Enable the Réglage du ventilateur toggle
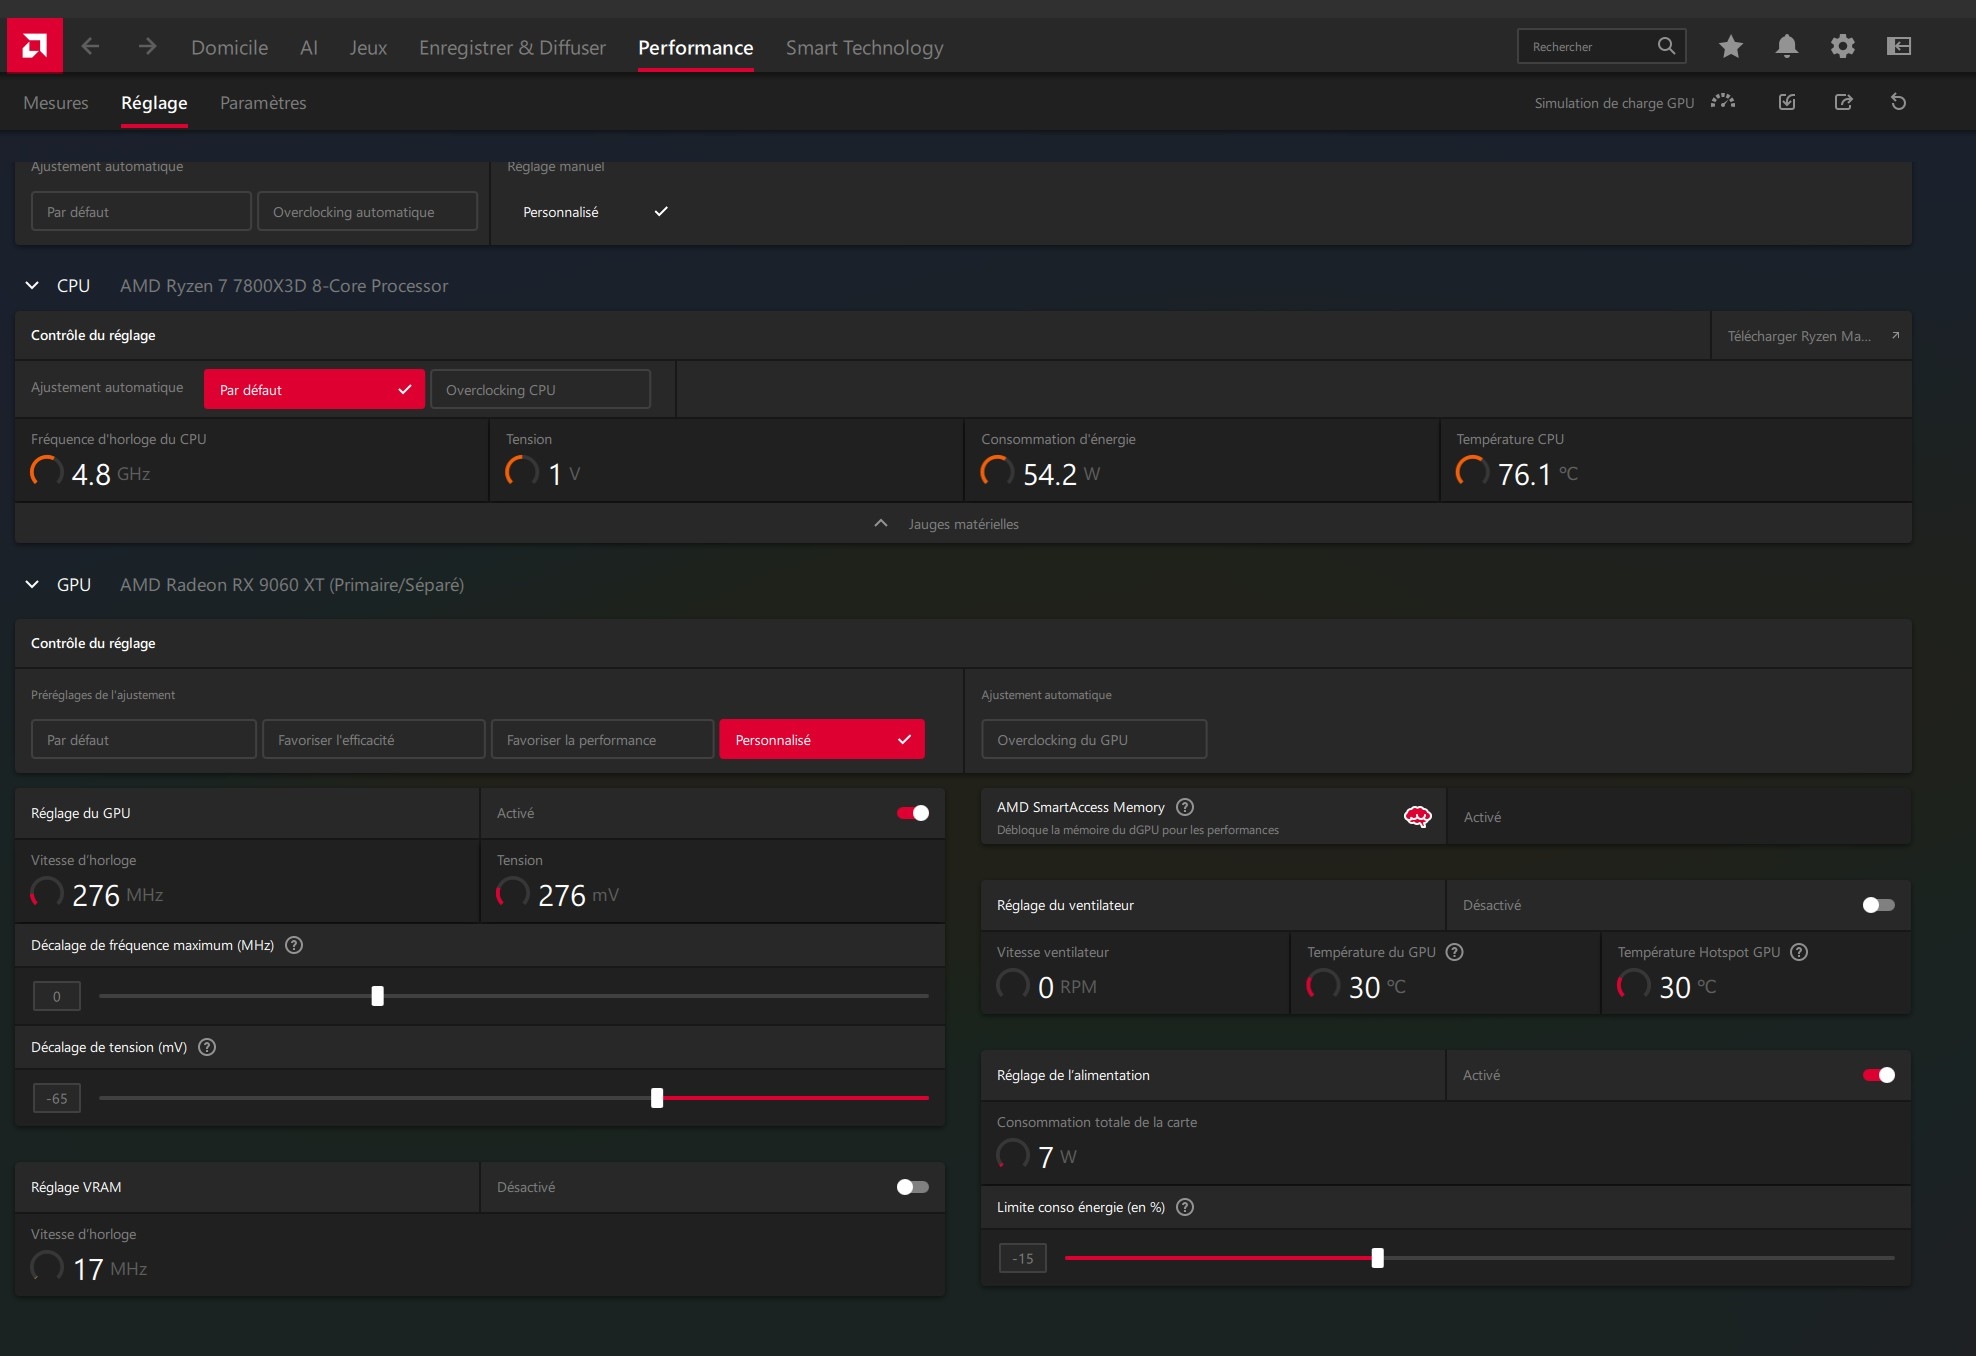Screen dimensions: 1976x1356 point(1878,905)
